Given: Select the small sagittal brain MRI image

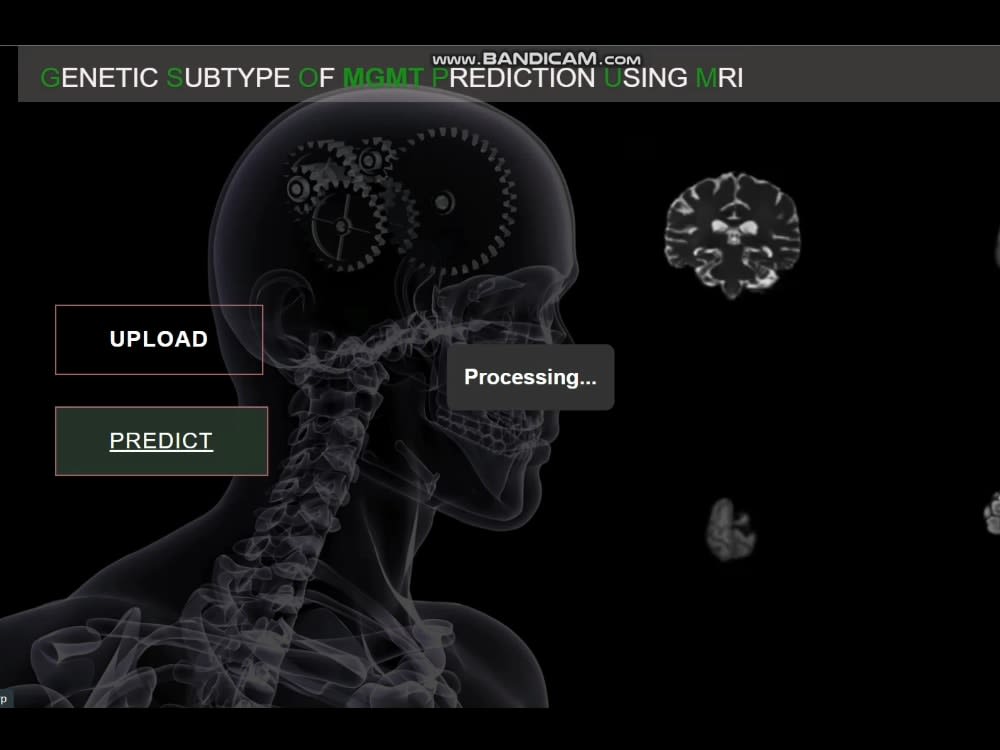Looking at the screenshot, I should (x=730, y=529).
